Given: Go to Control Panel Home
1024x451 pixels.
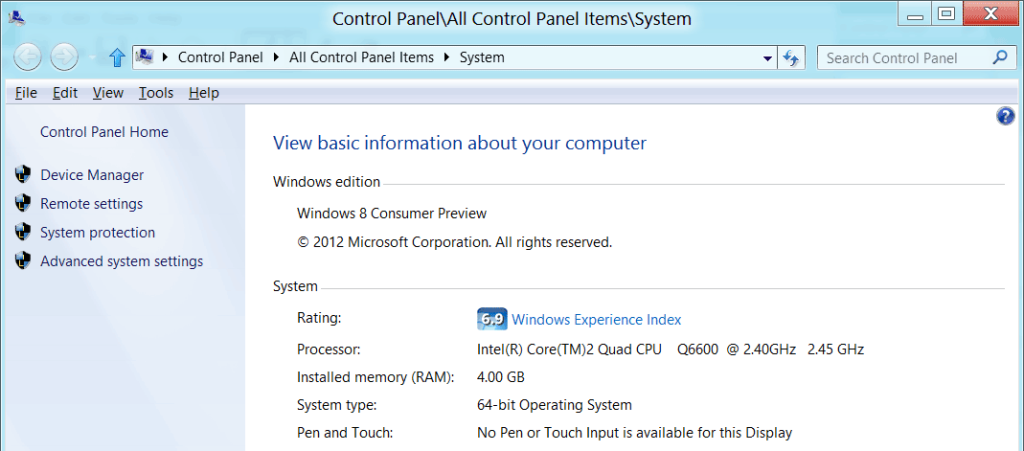Looking at the screenshot, I should click(x=104, y=132).
